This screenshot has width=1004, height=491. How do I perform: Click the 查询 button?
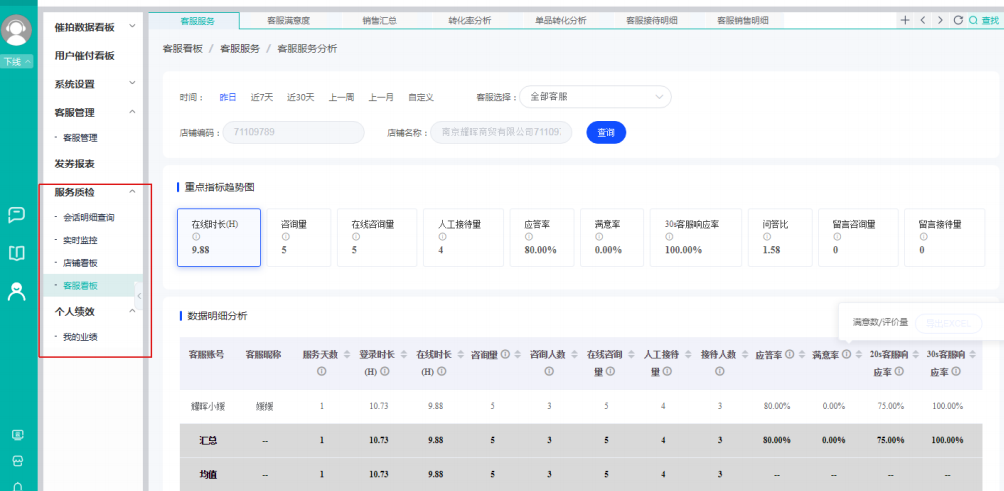tap(606, 133)
